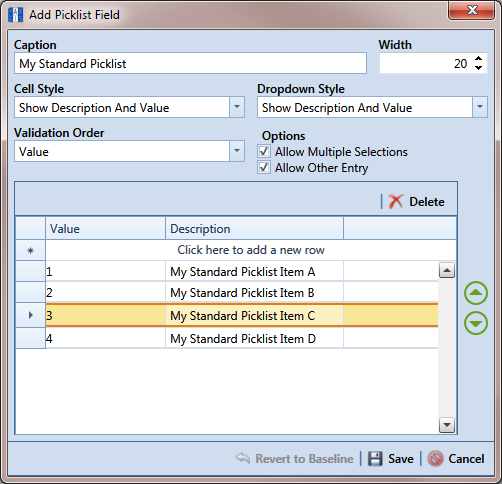502x484 pixels.
Task: Click the Validation Order Value field
Action: point(122,151)
